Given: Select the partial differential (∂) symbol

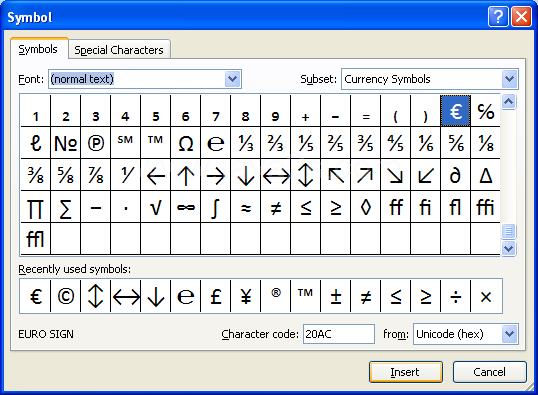Looking at the screenshot, I should 455,175.
